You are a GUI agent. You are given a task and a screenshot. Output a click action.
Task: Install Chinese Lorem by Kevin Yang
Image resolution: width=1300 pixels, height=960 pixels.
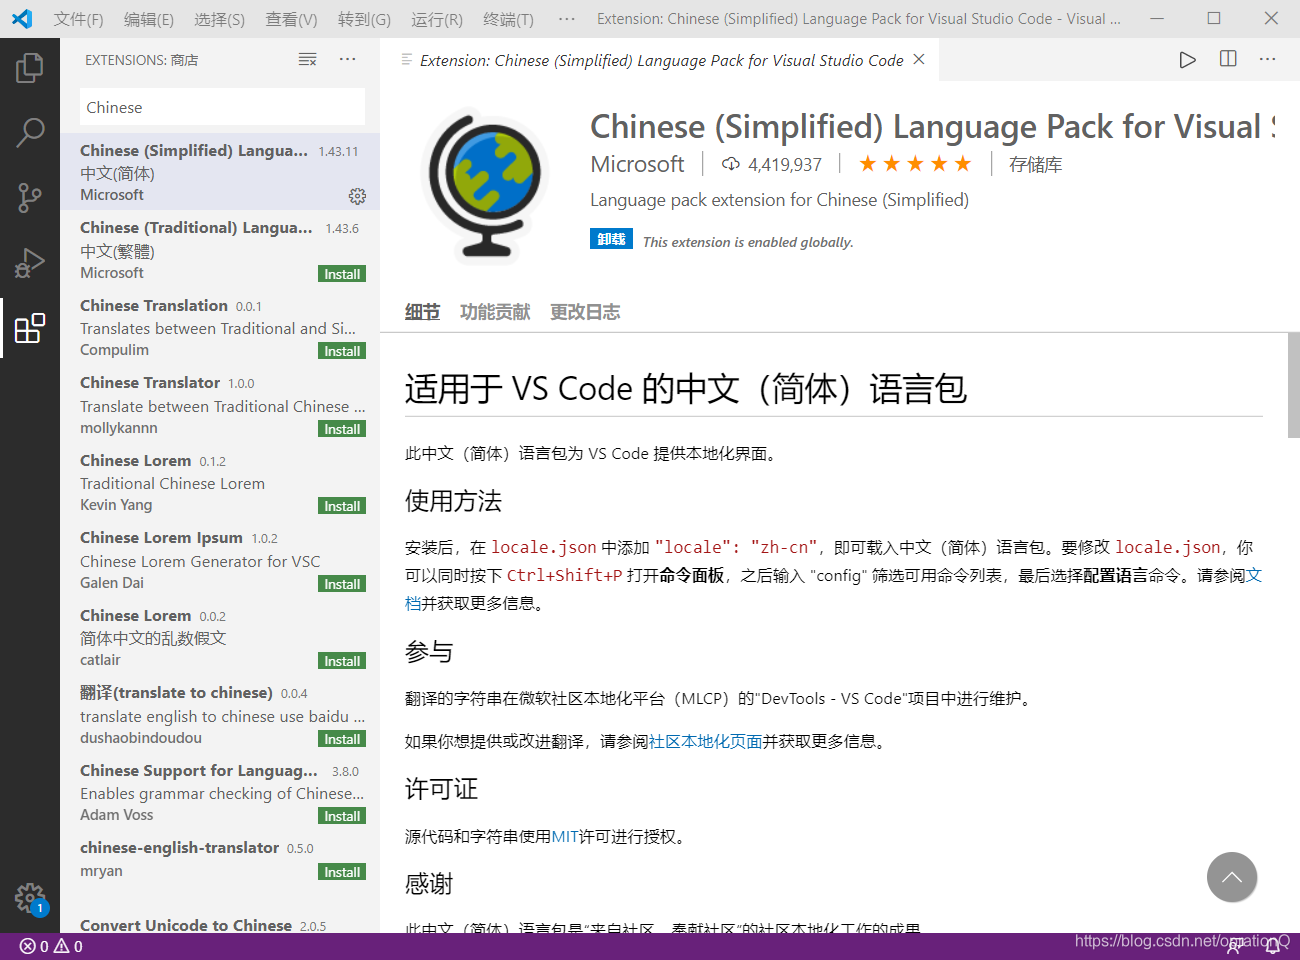[342, 506]
